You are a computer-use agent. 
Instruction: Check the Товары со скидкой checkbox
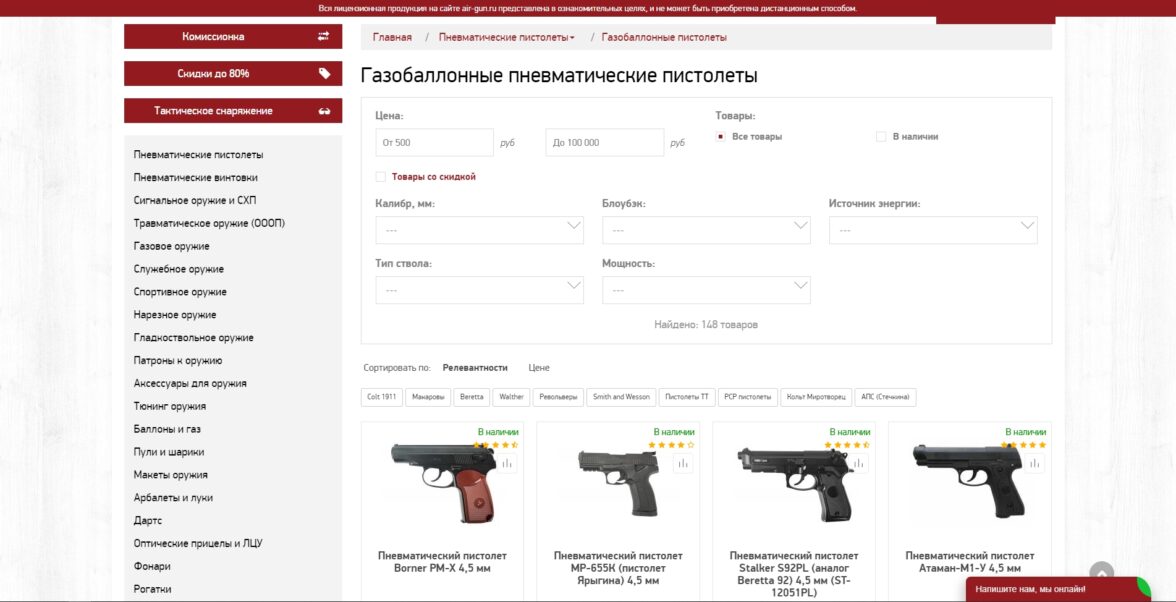(381, 177)
